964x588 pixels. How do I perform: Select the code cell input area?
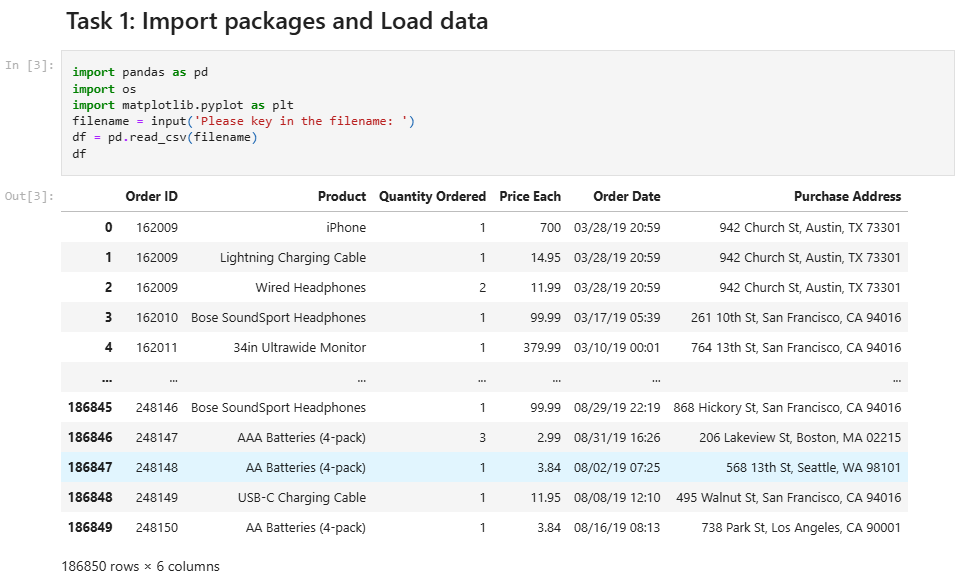click(508, 113)
